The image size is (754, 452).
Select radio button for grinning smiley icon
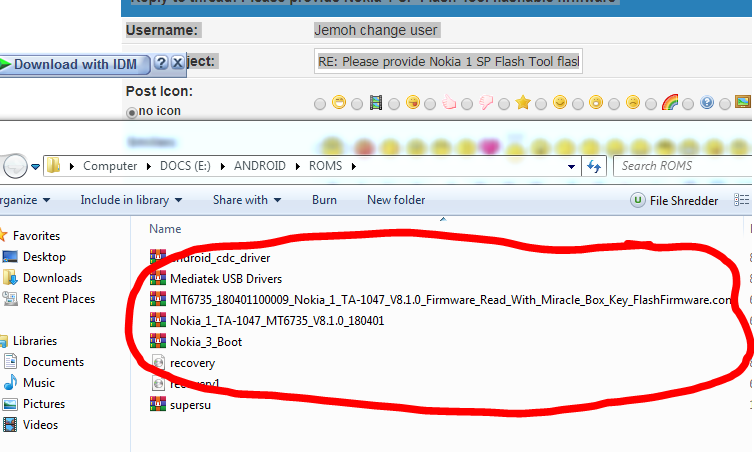tap(320, 104)
